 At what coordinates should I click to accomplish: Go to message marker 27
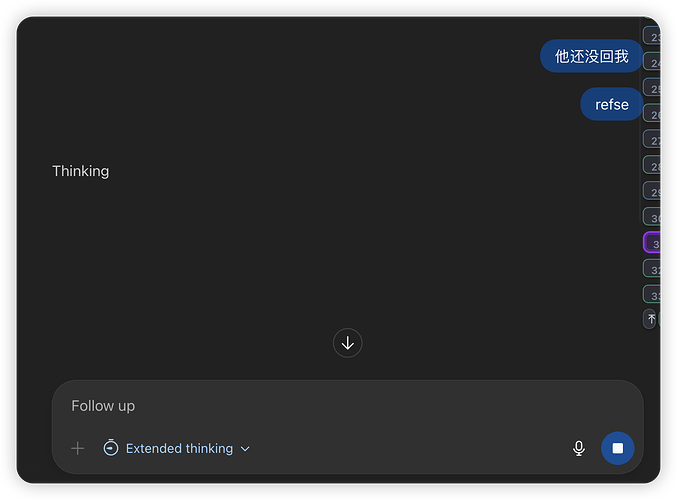pyautogui.click(x=652, y=139)
